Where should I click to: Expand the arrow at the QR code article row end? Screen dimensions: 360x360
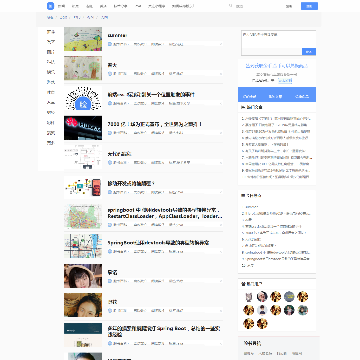pos(221,103)
